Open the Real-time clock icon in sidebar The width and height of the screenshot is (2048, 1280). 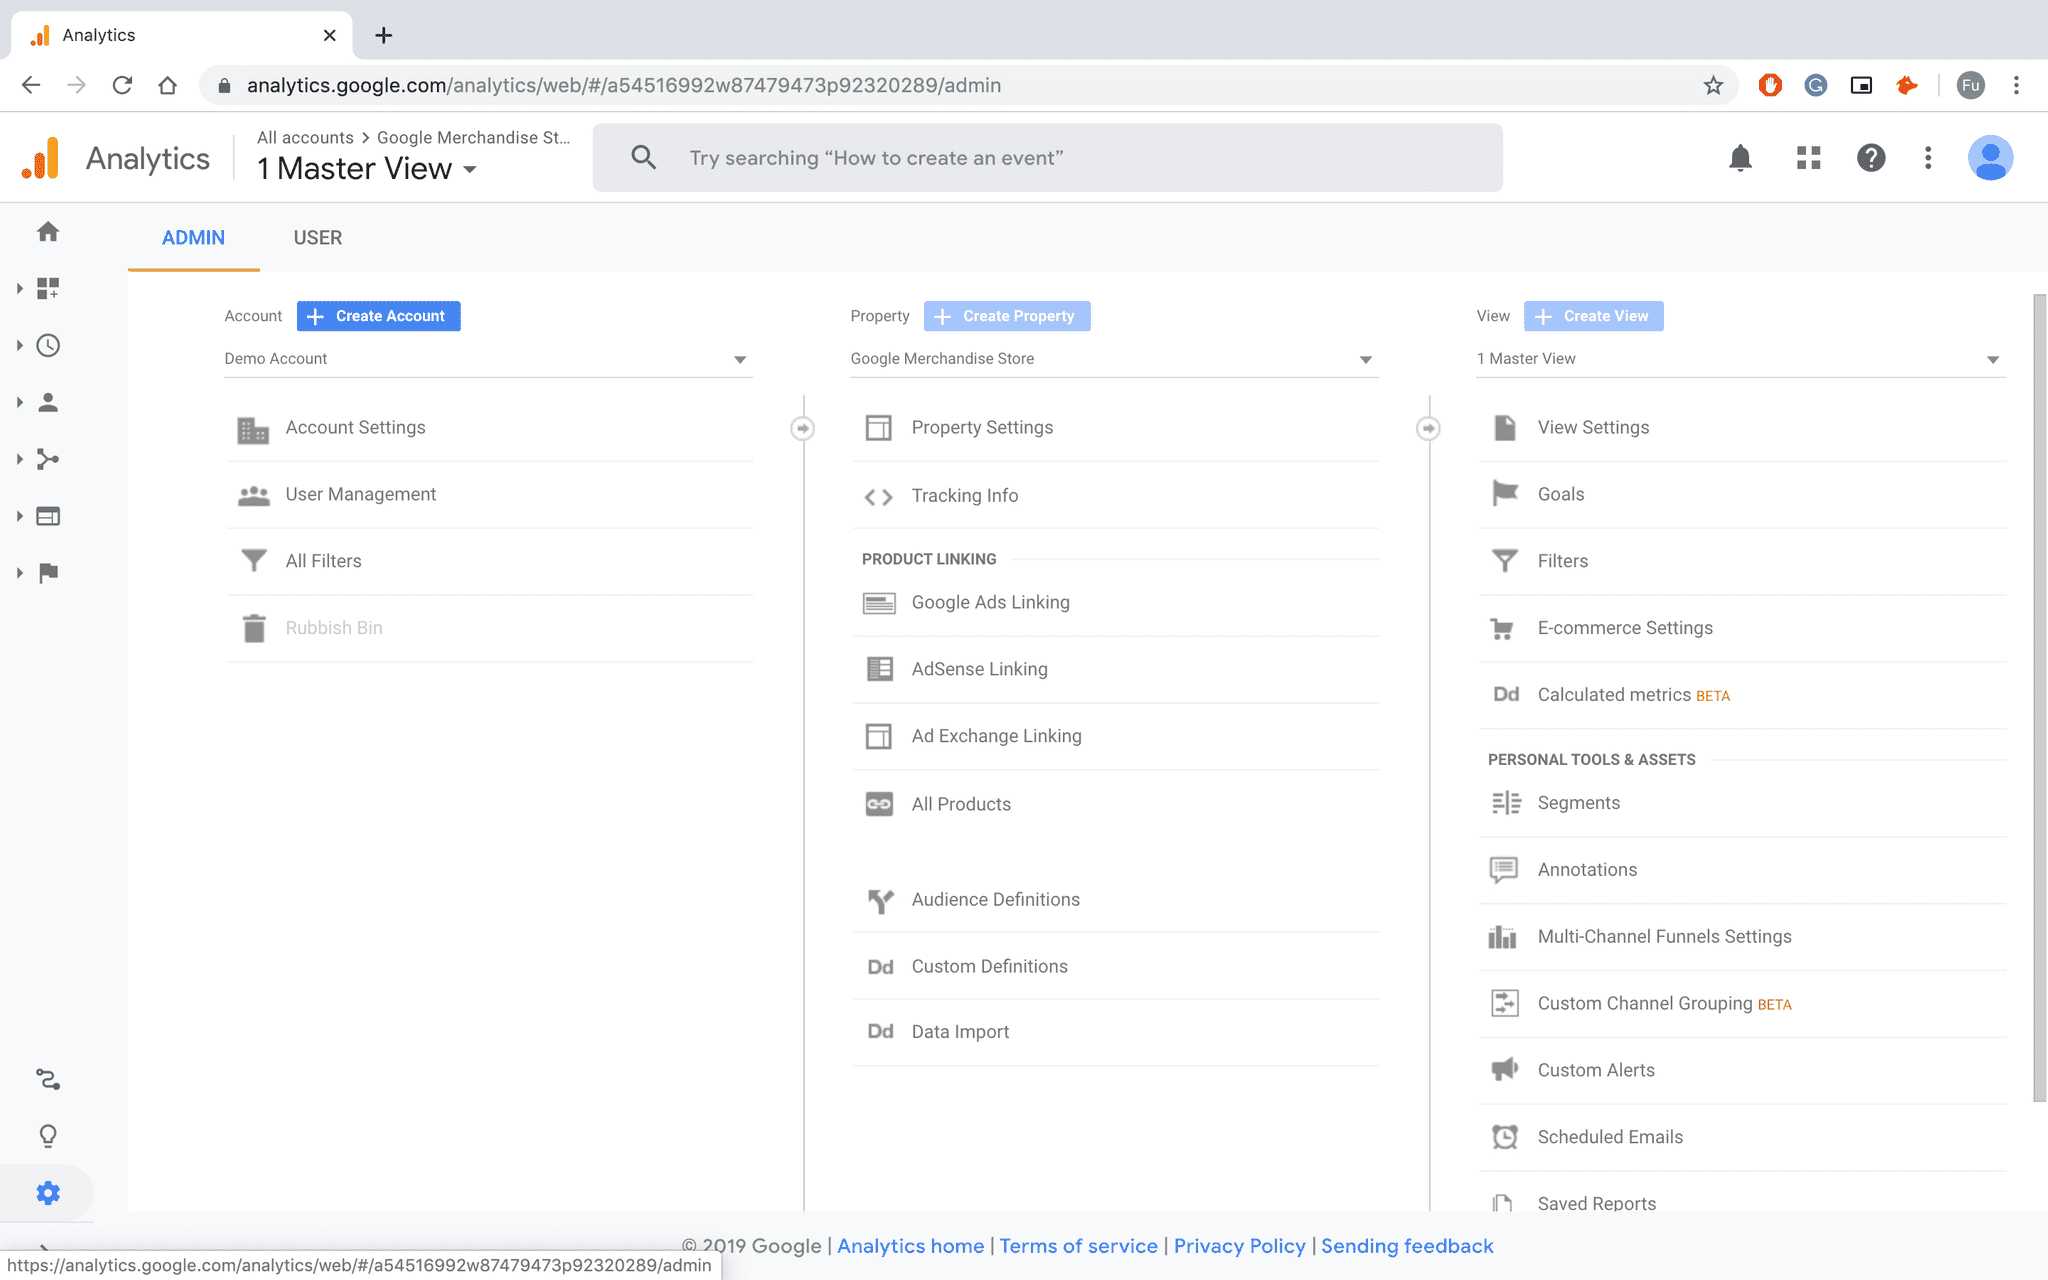(x=48, y=346)
